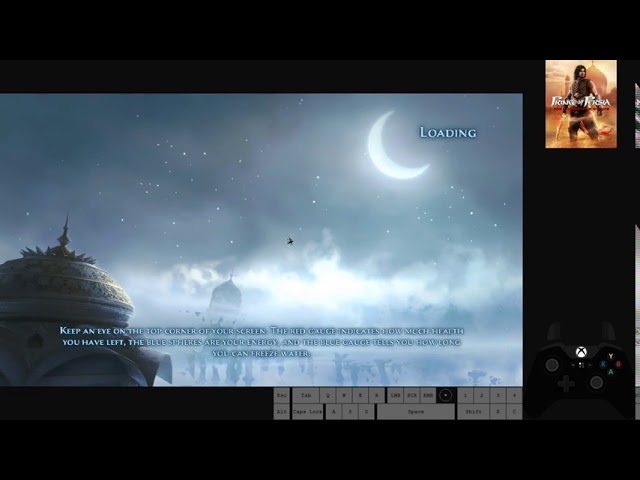Click the C key on keyboard overlay
The image size is (640, 480).
pos(514,411)
